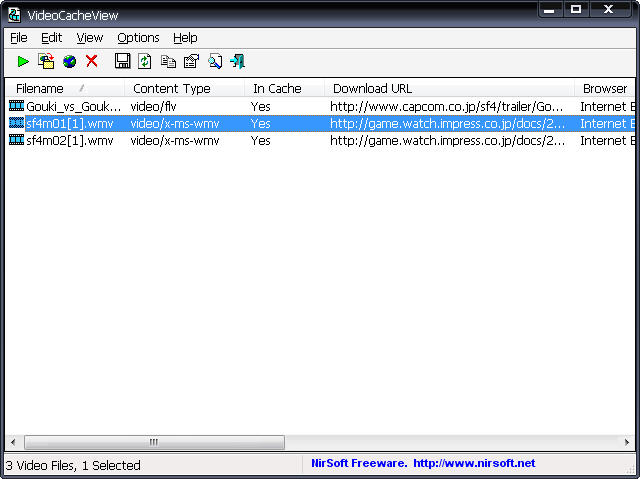Open the File menu
640x479 pixels.
coord(19,38)
